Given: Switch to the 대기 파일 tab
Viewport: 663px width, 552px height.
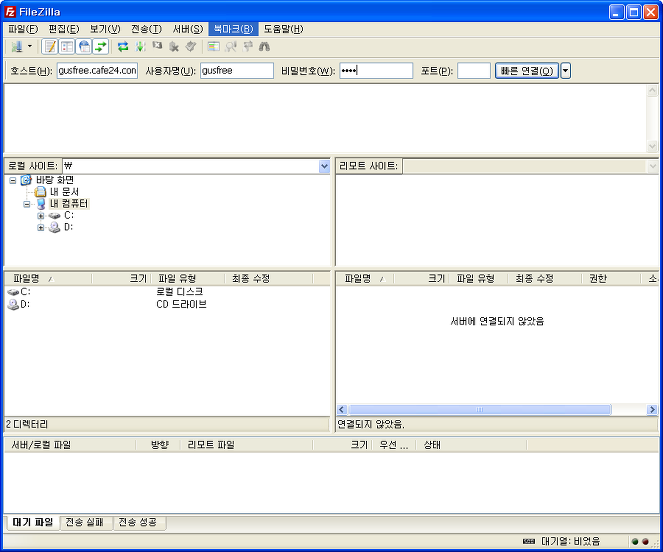Looking at the screenshot, I should pos(33,522).
